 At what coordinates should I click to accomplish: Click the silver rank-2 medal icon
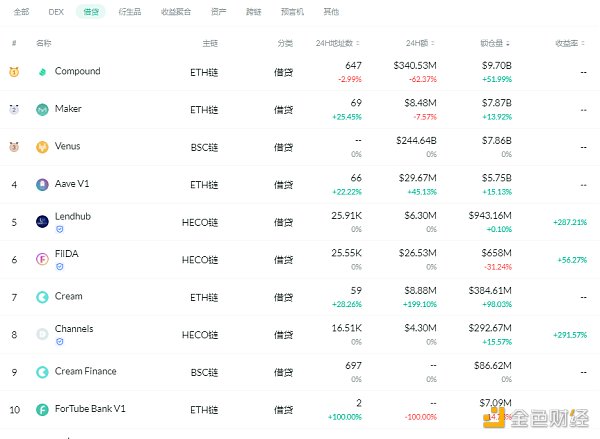click(14, 109)
